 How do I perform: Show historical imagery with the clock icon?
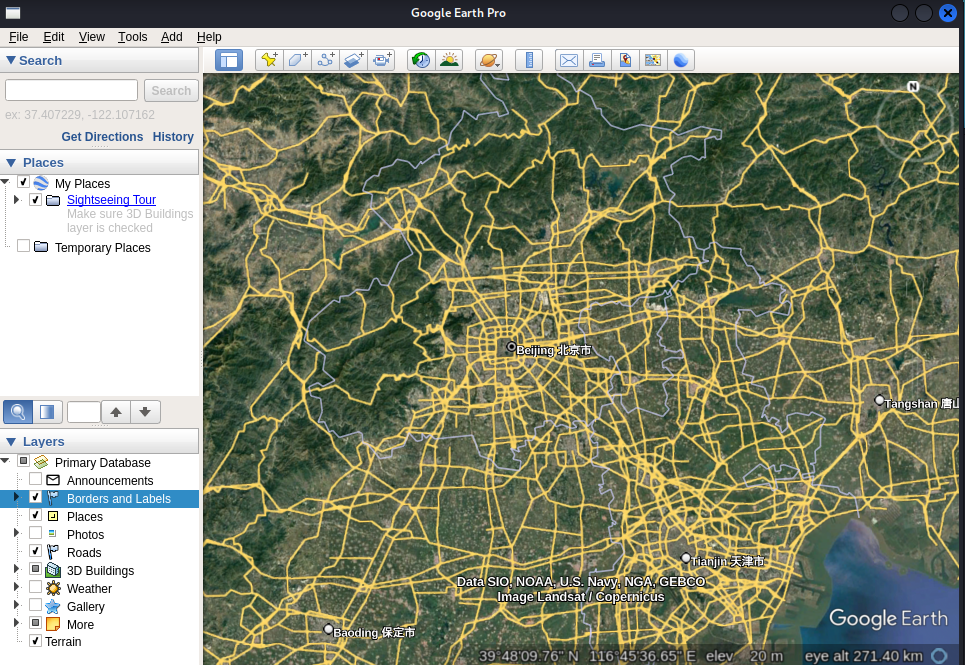coord(421,60)
